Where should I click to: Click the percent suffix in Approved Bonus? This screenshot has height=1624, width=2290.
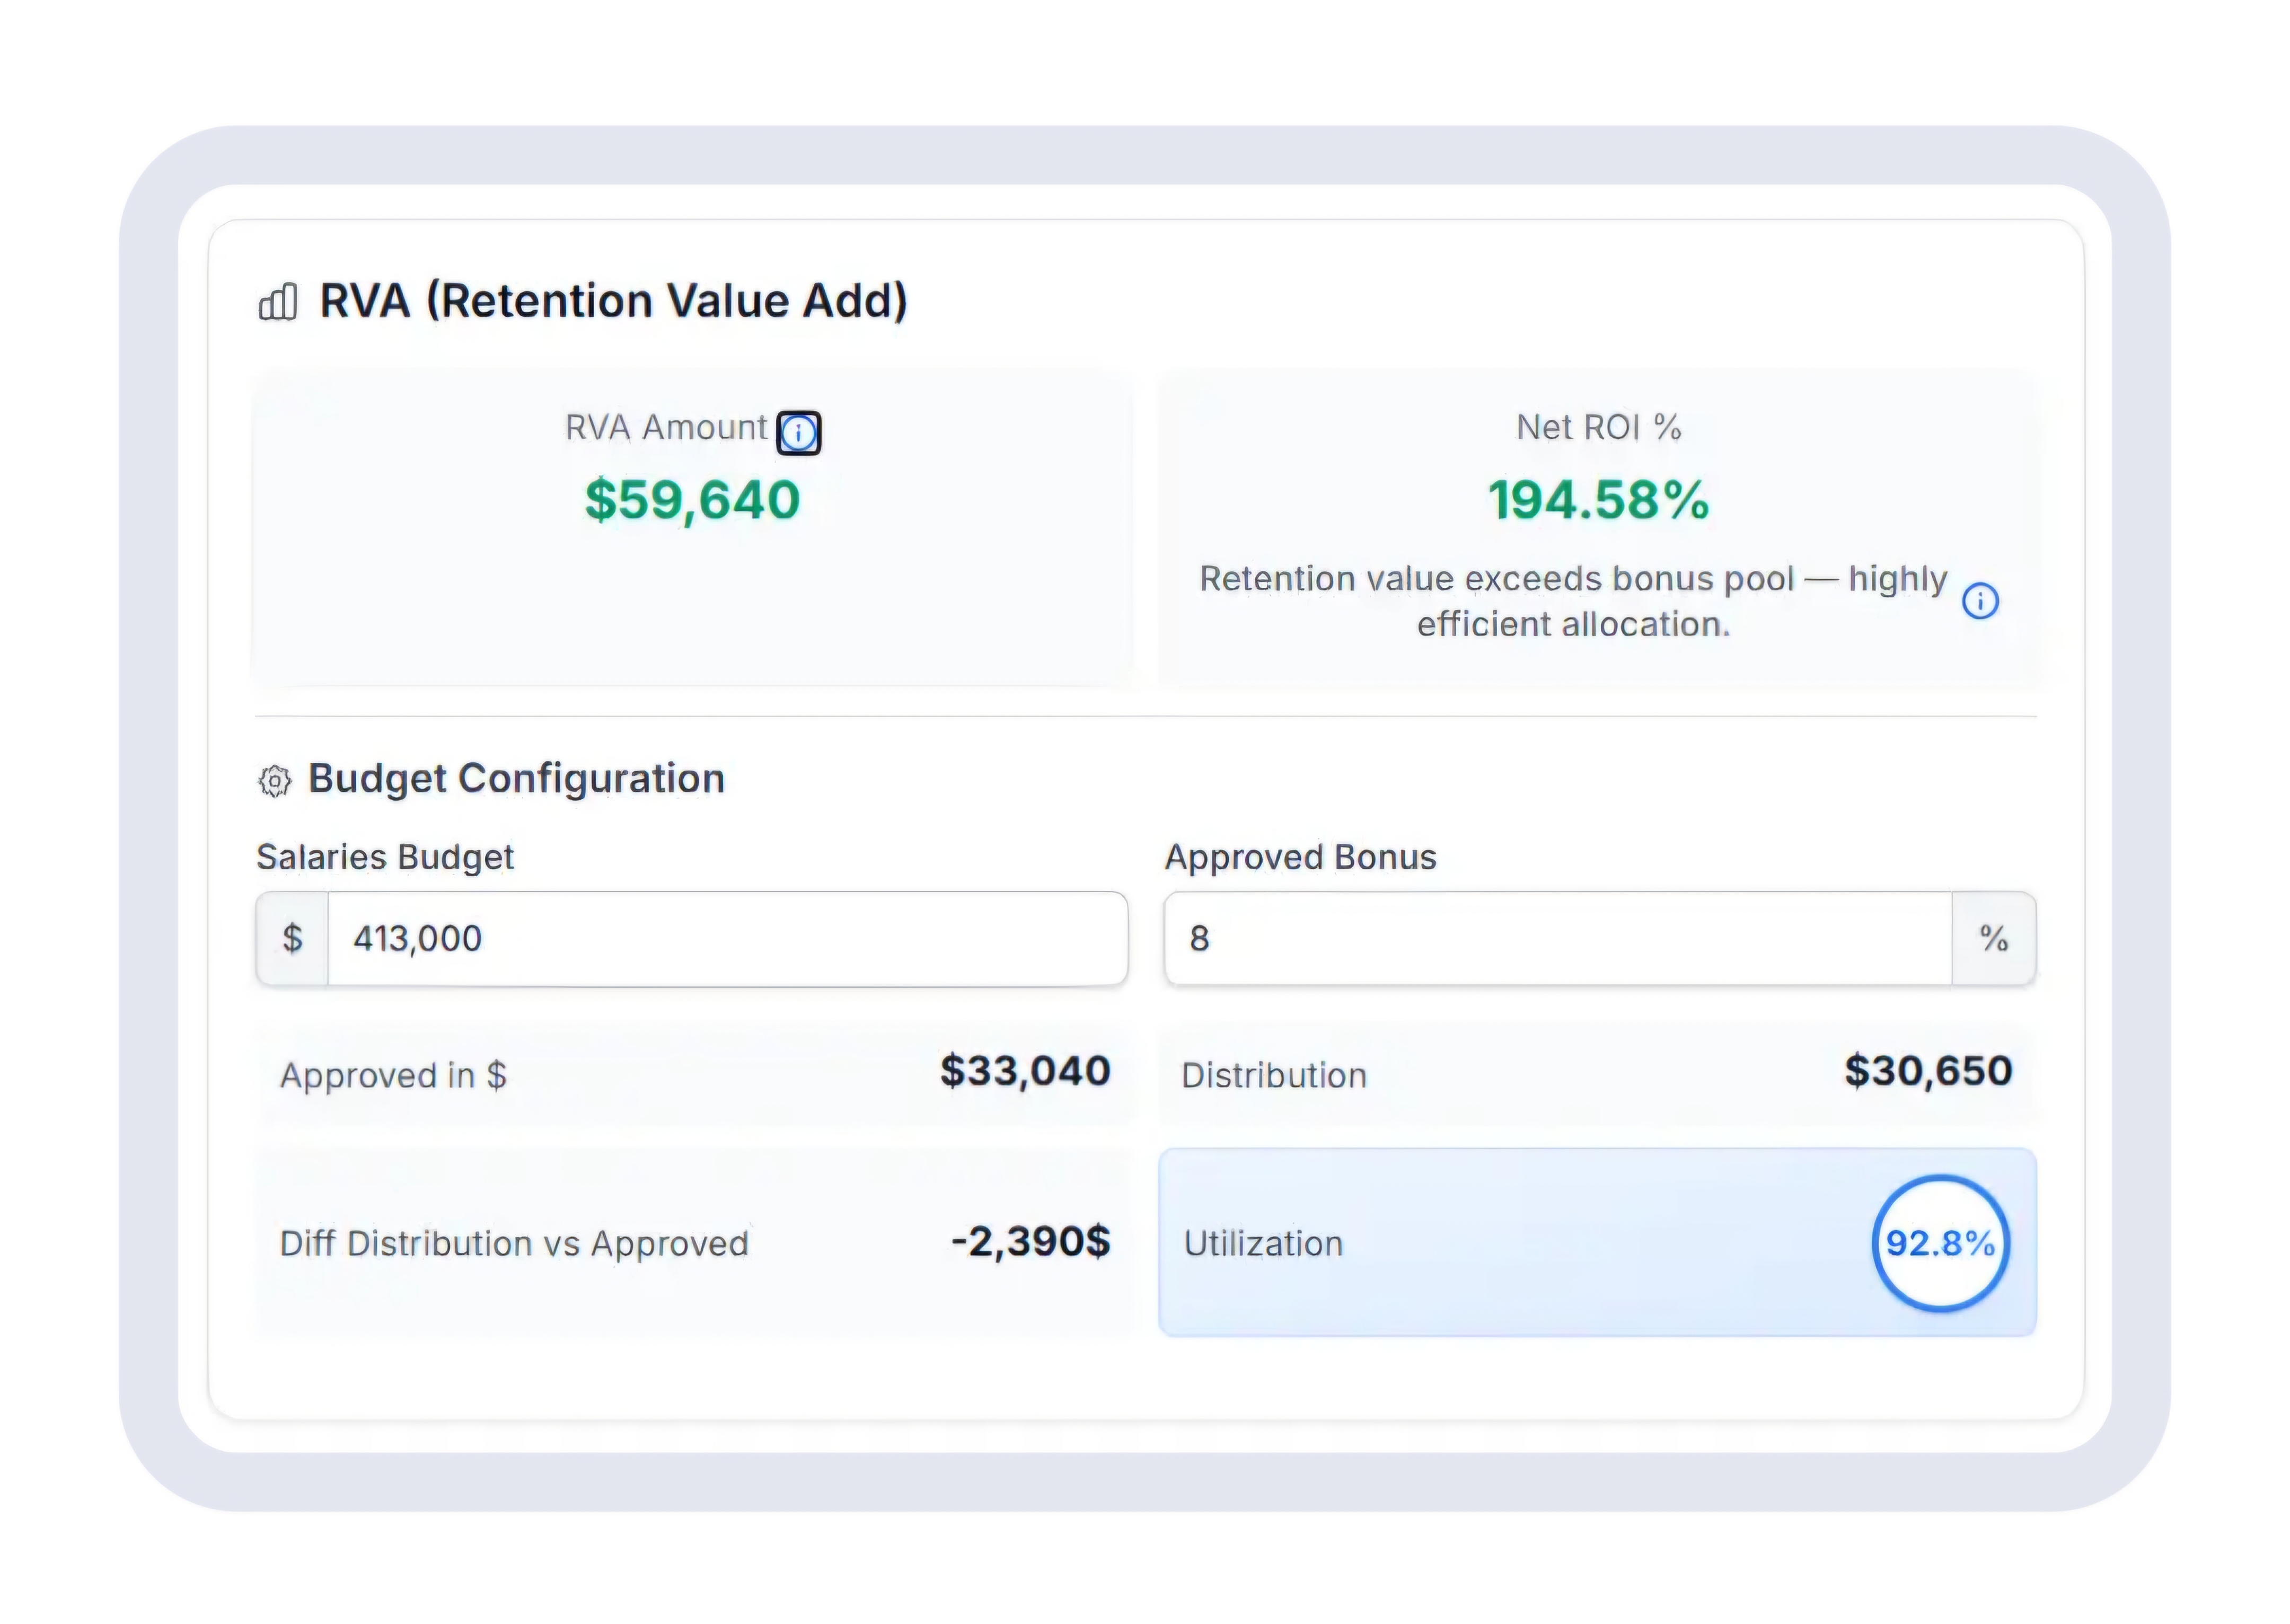pos(1993,938)
